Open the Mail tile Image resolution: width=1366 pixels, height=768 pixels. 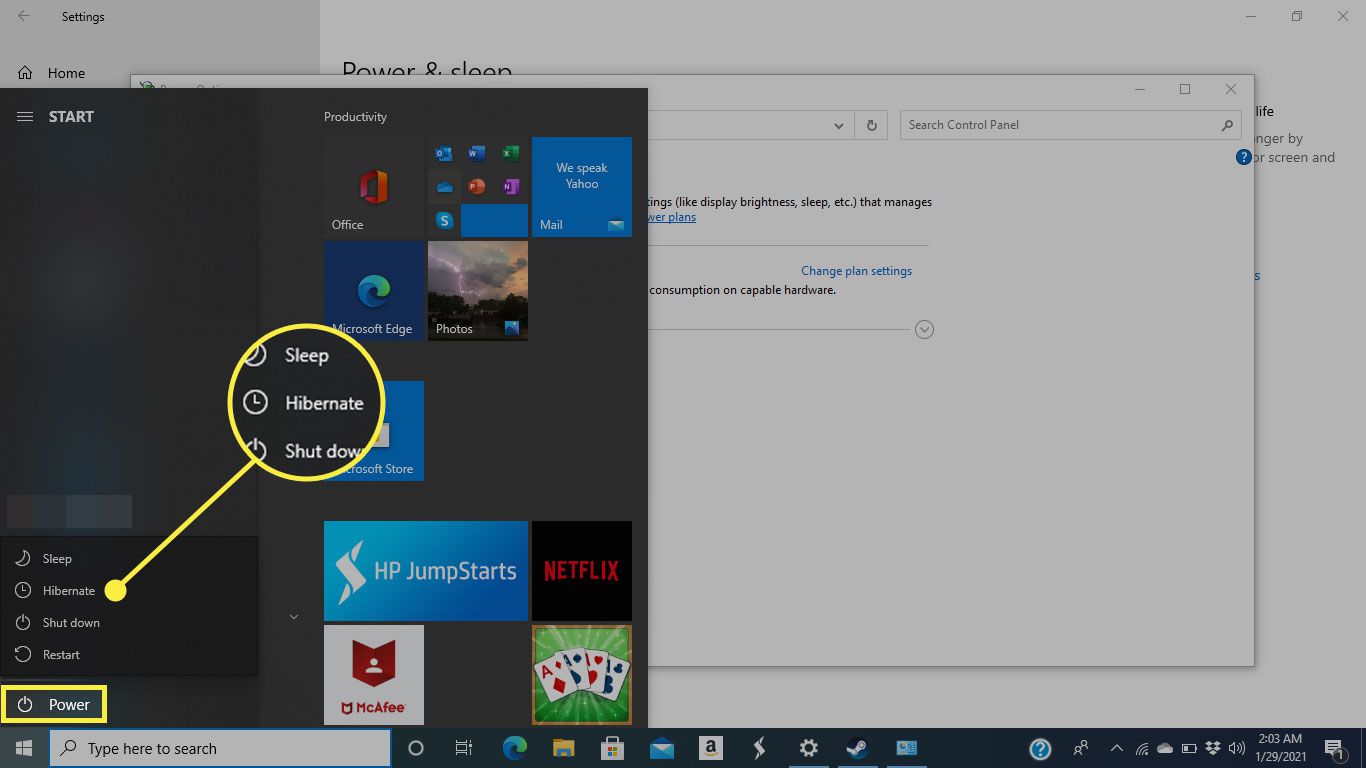coord(582,187)
